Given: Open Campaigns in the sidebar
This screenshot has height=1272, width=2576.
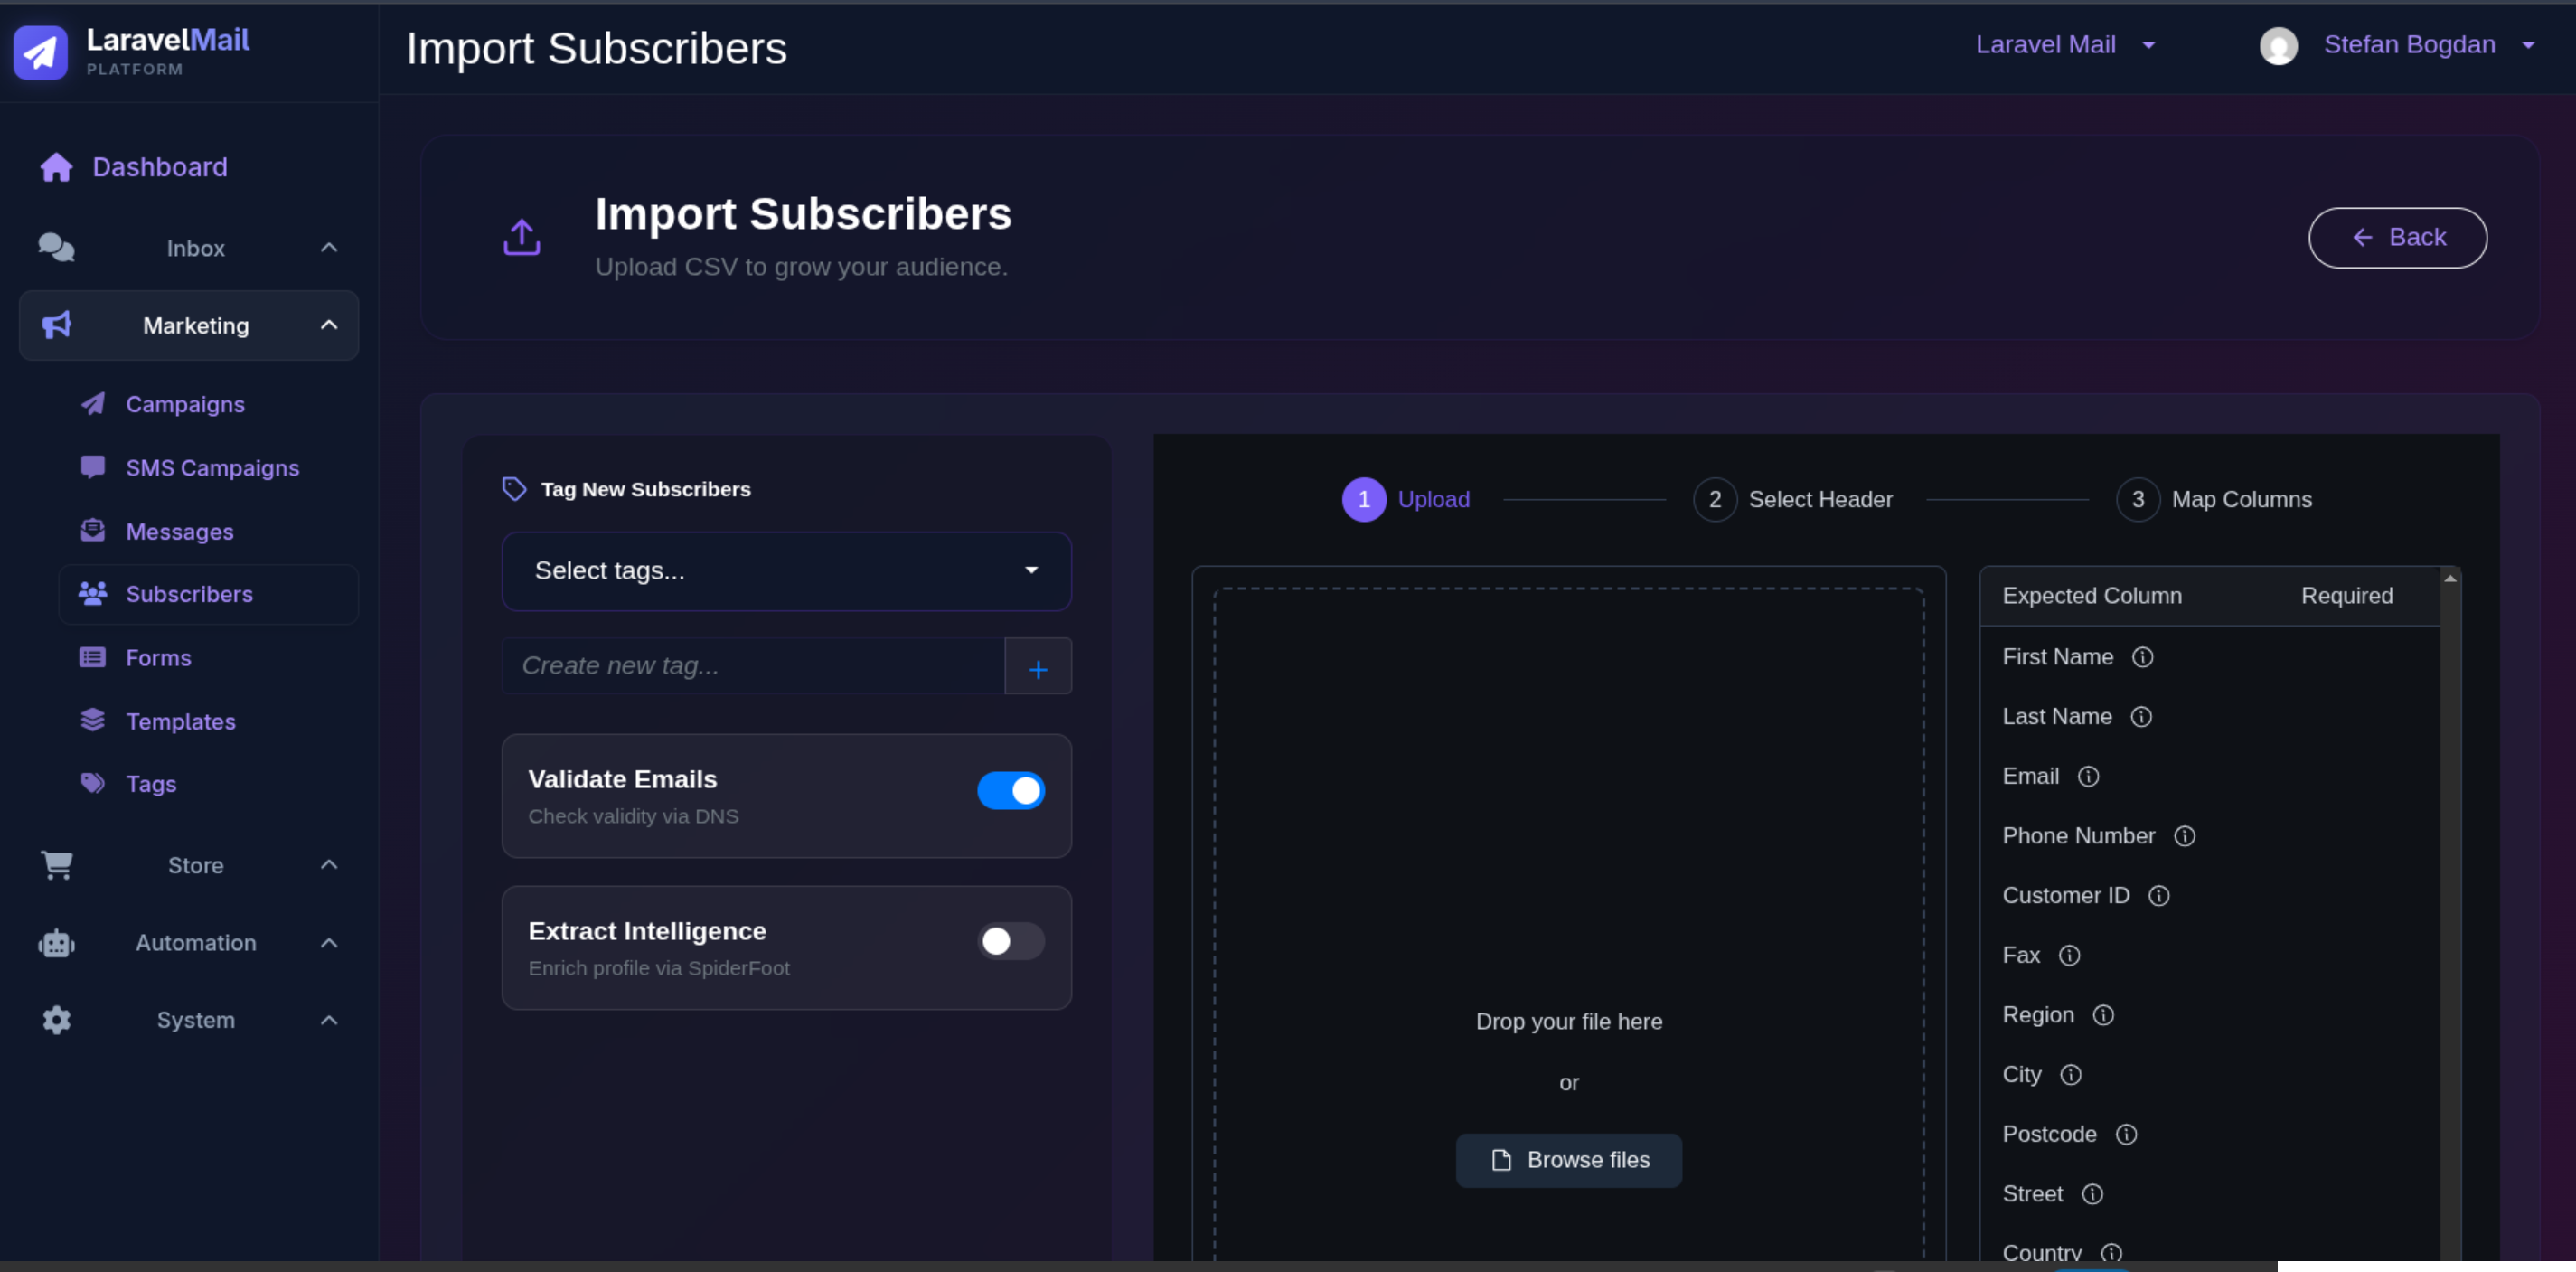Looking at the screenshot, I should tap(185, 404).
